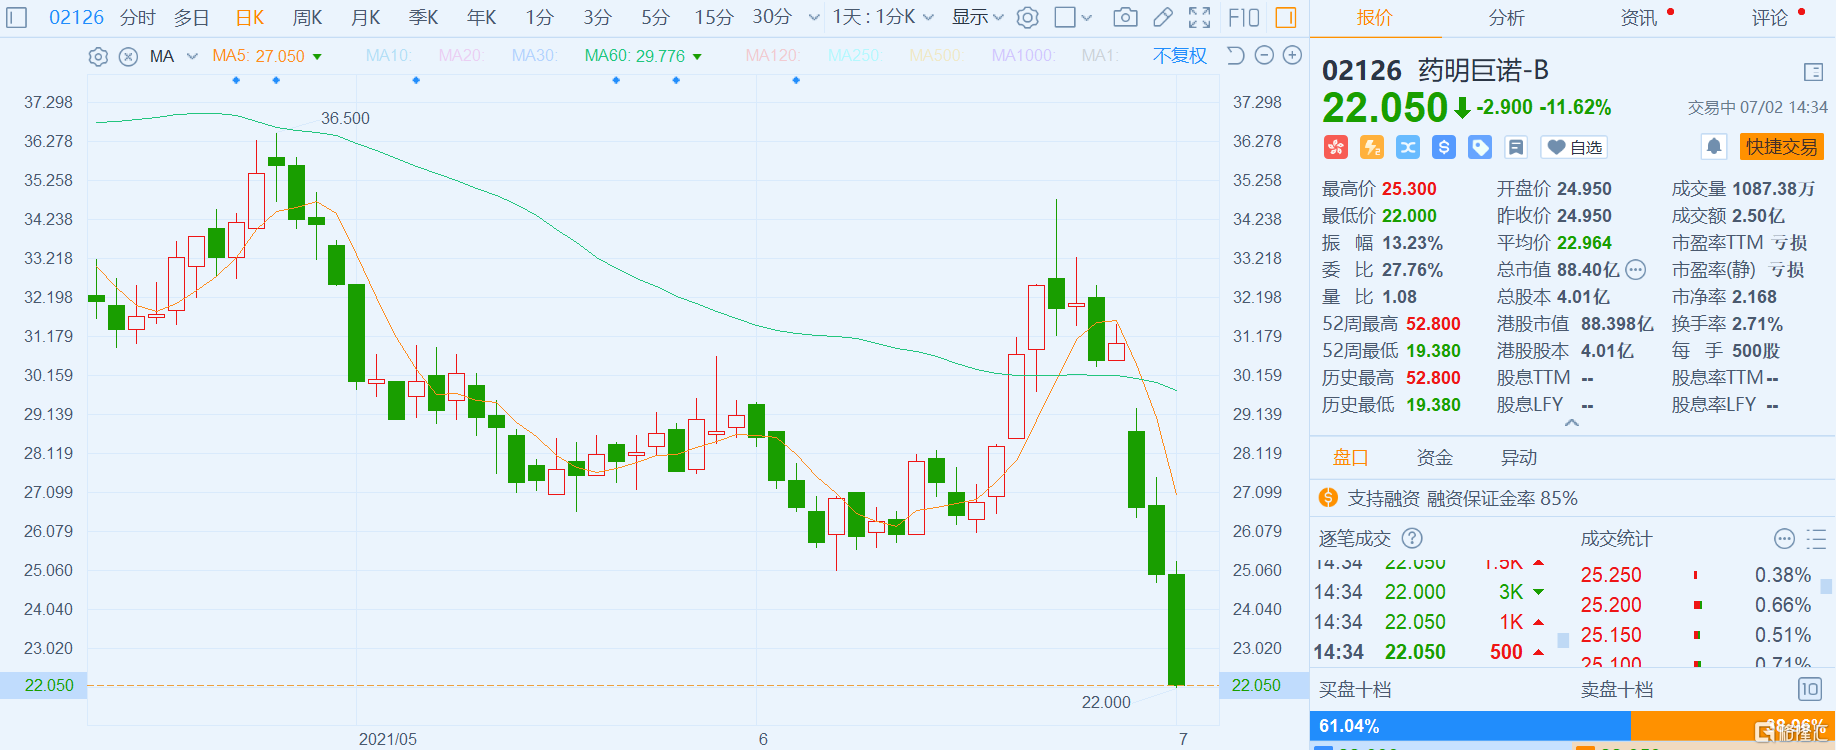
Task: Toggle 自选 watchlist heart button
Action: pyautogui.click(x=1574, y=147)
